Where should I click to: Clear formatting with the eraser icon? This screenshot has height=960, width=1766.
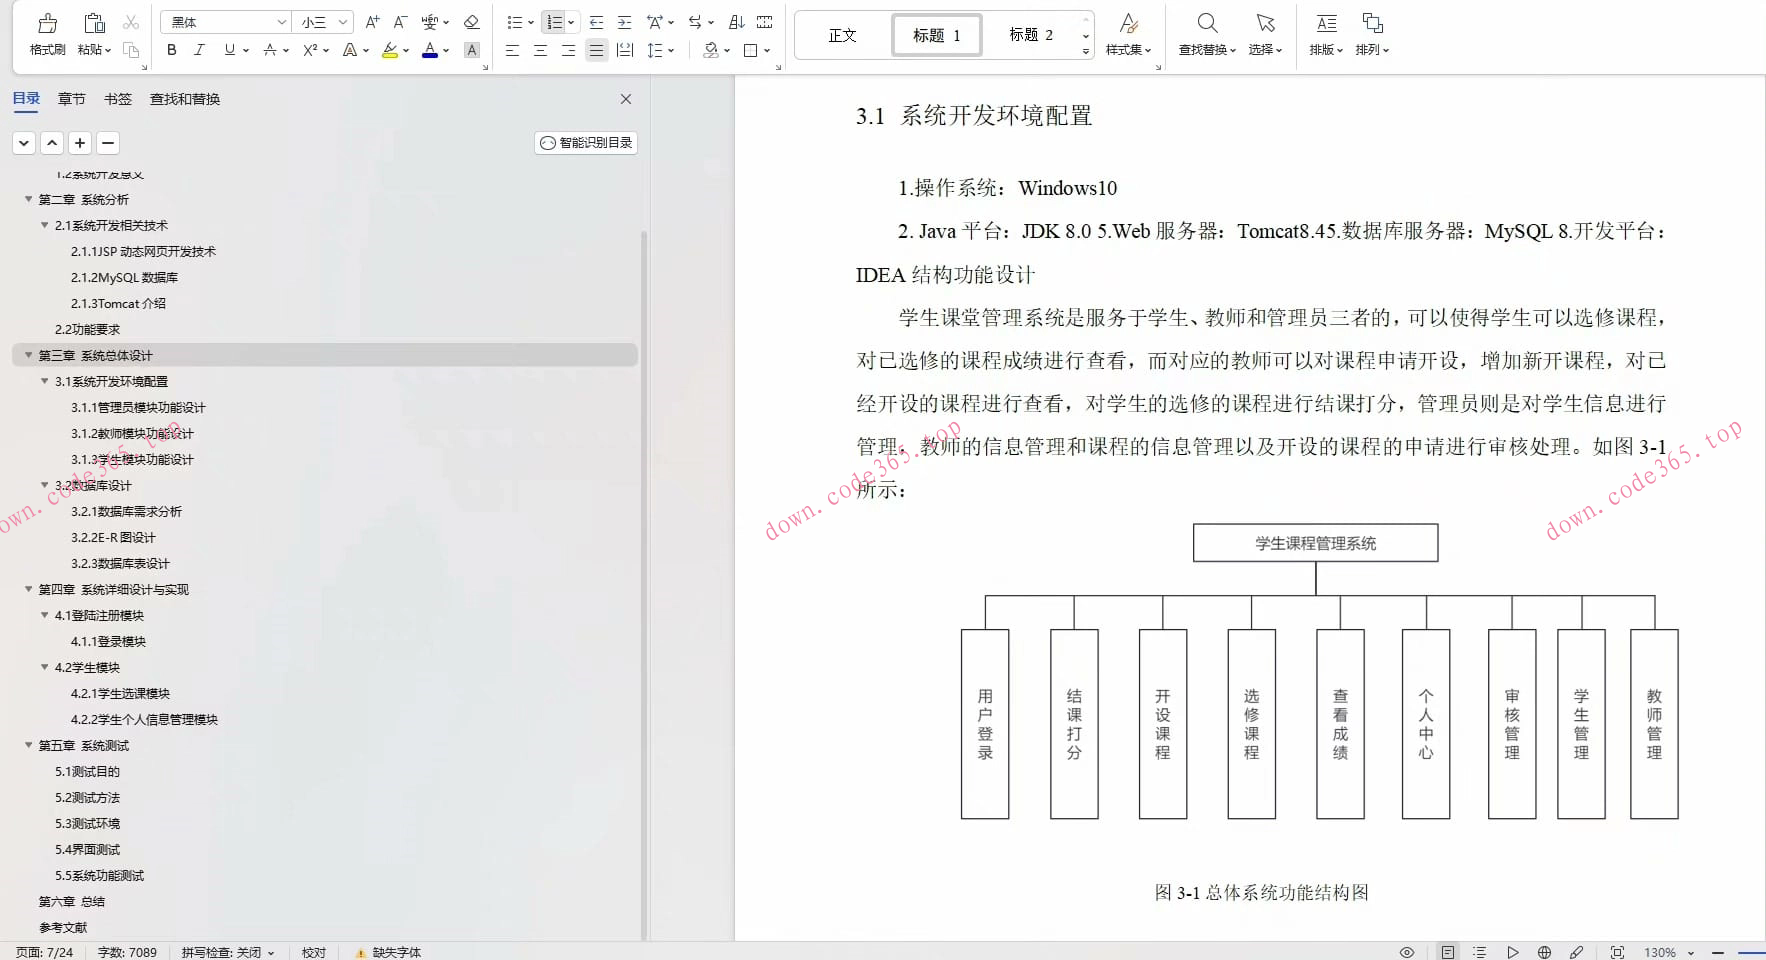point(471,21)
